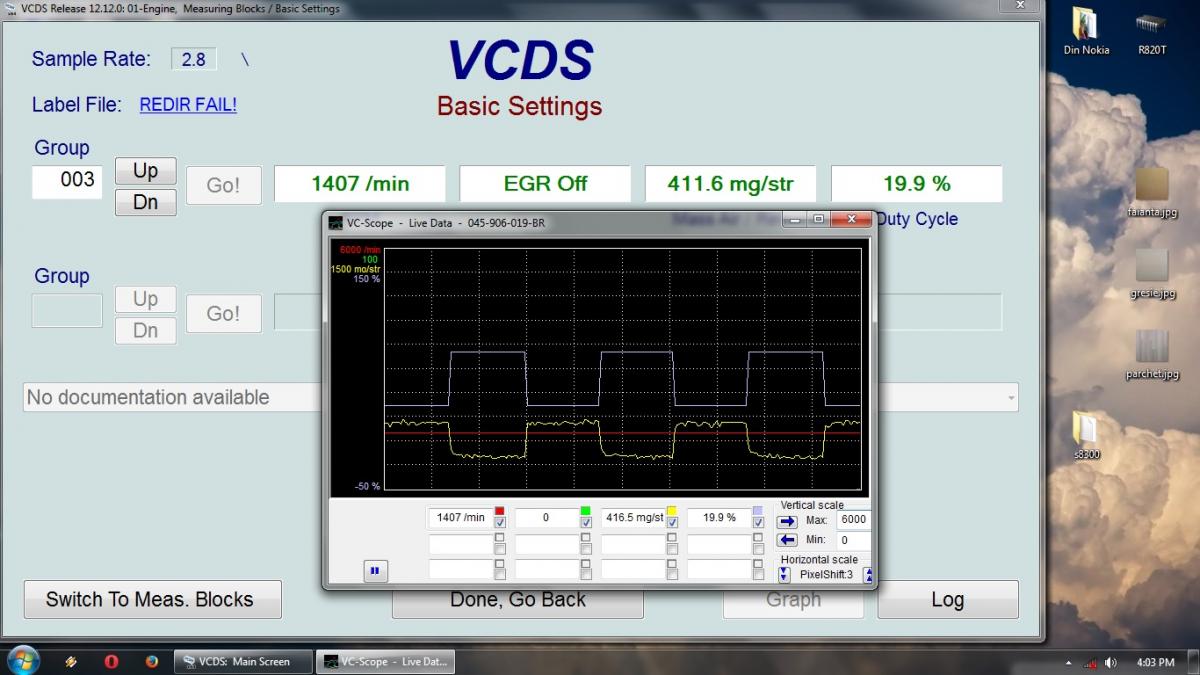Expand the 'No documentation available' dropdown
Image resolution: width=1200 pixels, height=675 pixels.
tap(1012, 398)
